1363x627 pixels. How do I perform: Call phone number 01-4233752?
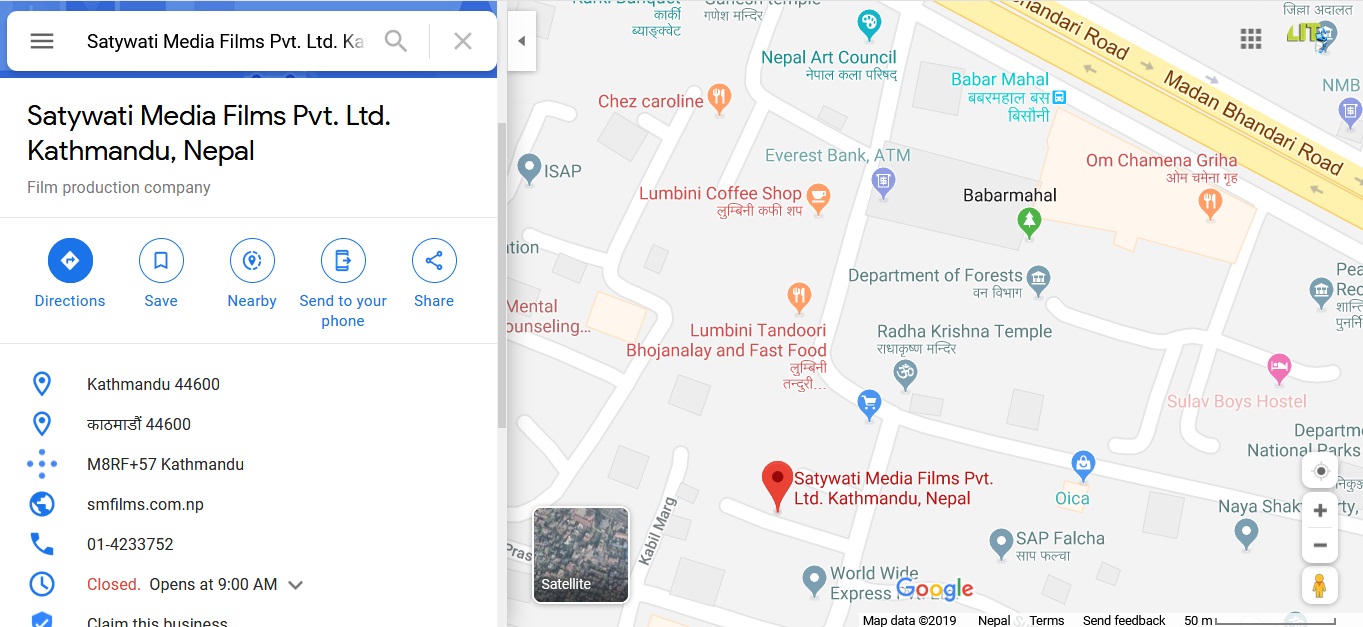(x=130, y=544)
